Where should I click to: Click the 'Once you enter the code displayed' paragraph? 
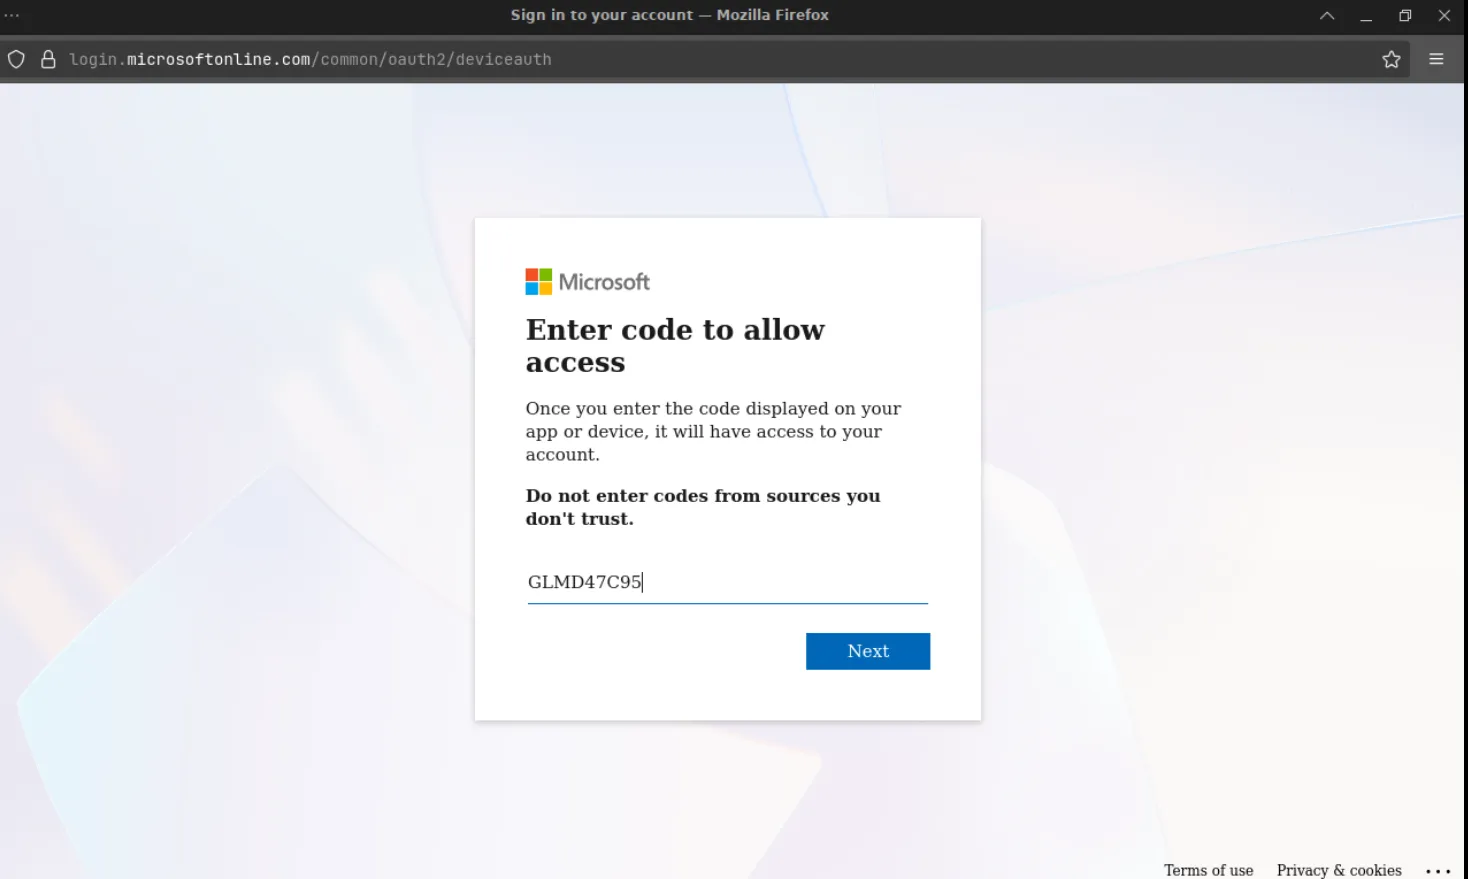pyautogui.click(x=713, y=431)
